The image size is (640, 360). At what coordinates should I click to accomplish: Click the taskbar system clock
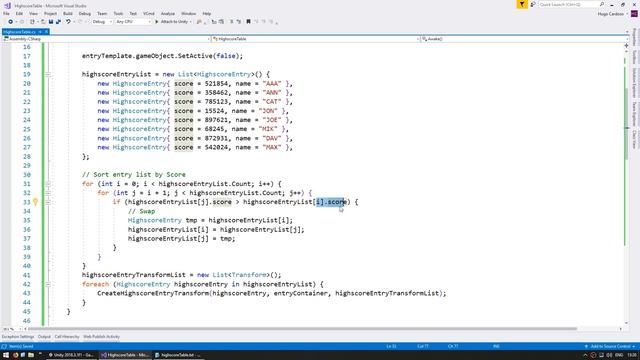coord(632,355)
